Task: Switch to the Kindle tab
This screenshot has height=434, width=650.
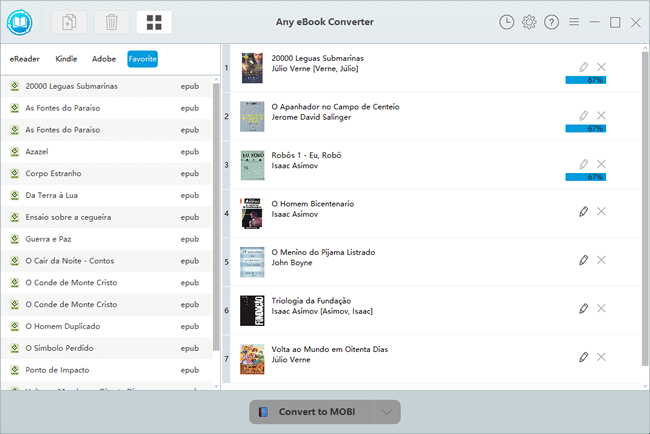Action: coord(66,59)
